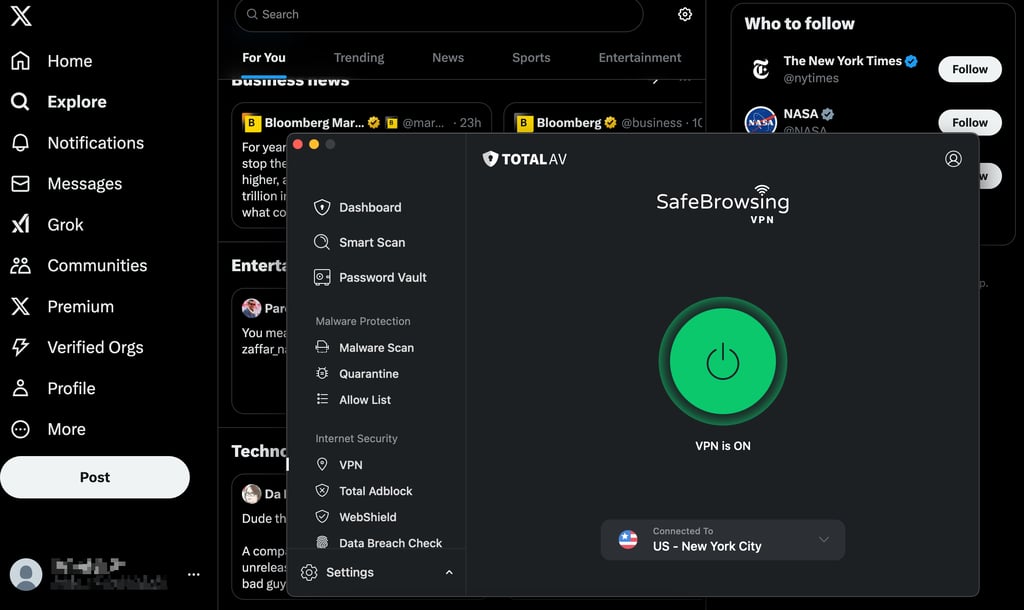Screen dimensions: 1024x610
Task: Open Data Breach Check in TotalAV
Action: (x=379, y=543)
